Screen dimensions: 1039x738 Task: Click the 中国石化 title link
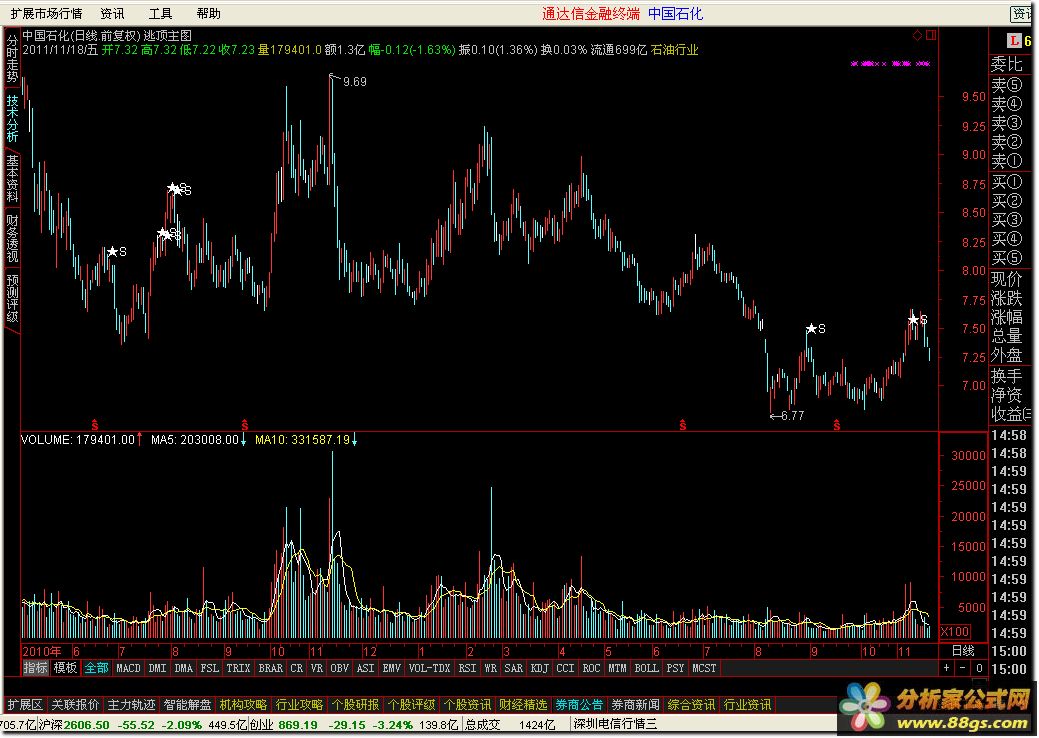point(675,13)
